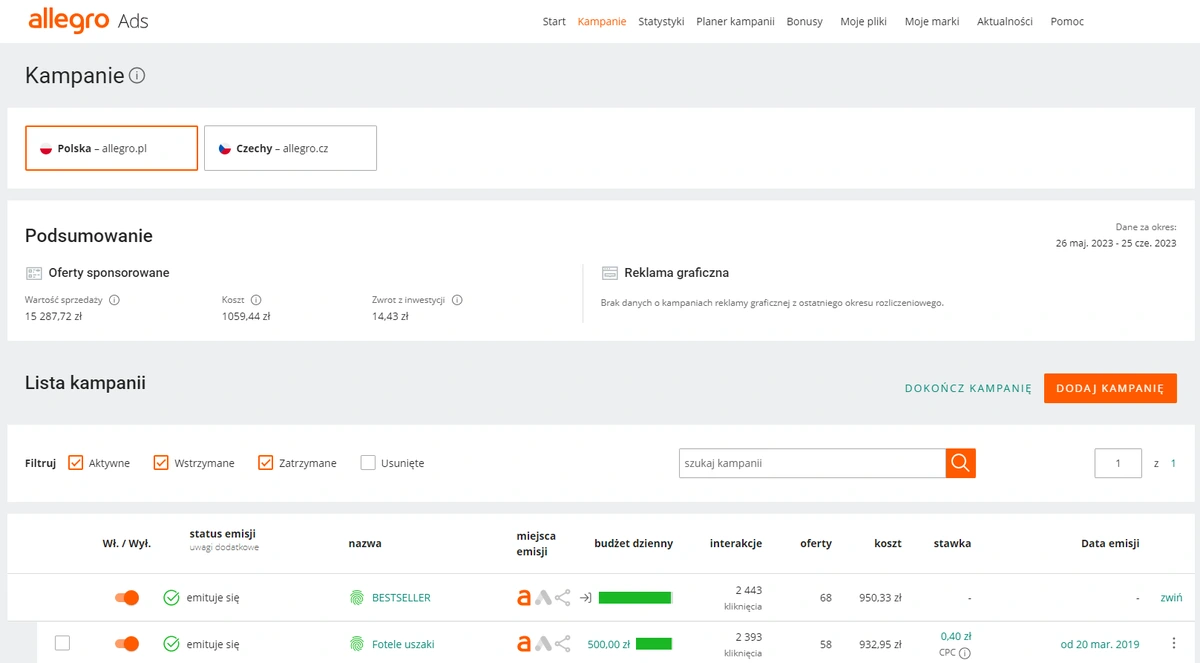Open three-dot menu for Fotele uszaki row

click(1173, 644)
